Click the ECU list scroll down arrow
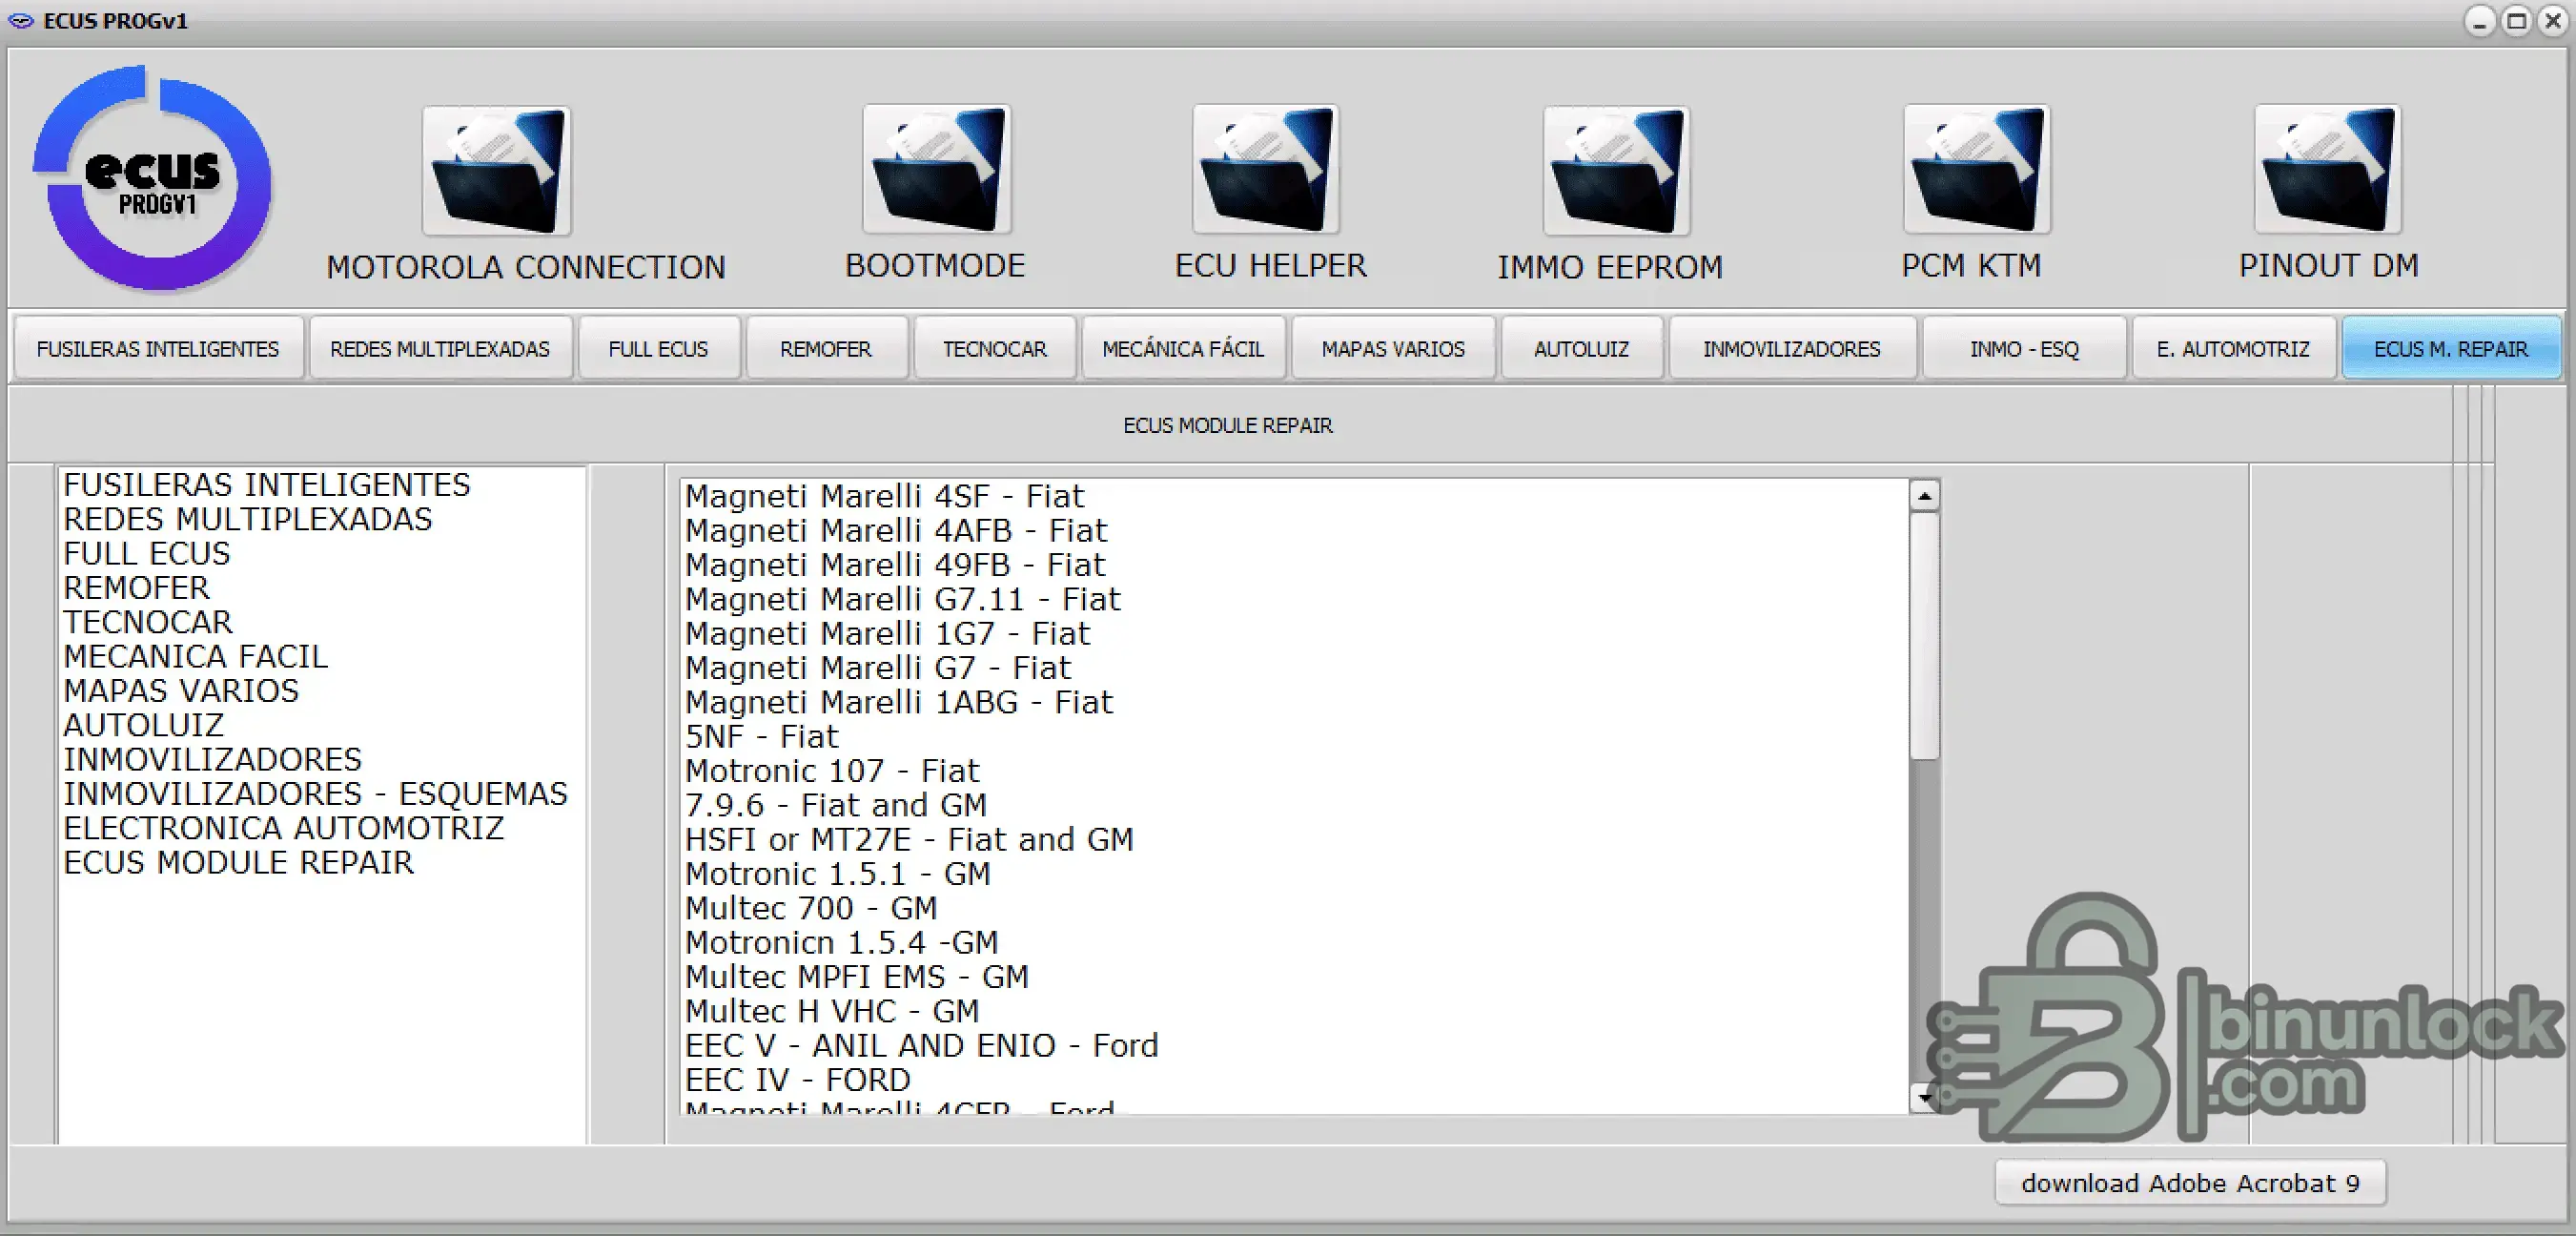This screenshot has width=2576, height=1236. pos(1924,1098)
